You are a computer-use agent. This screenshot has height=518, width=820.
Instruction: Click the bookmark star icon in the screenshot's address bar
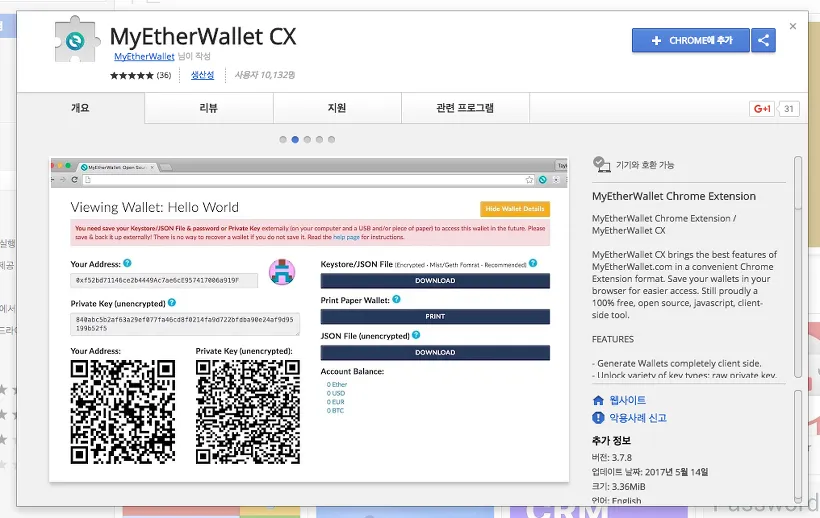[529, 180]
